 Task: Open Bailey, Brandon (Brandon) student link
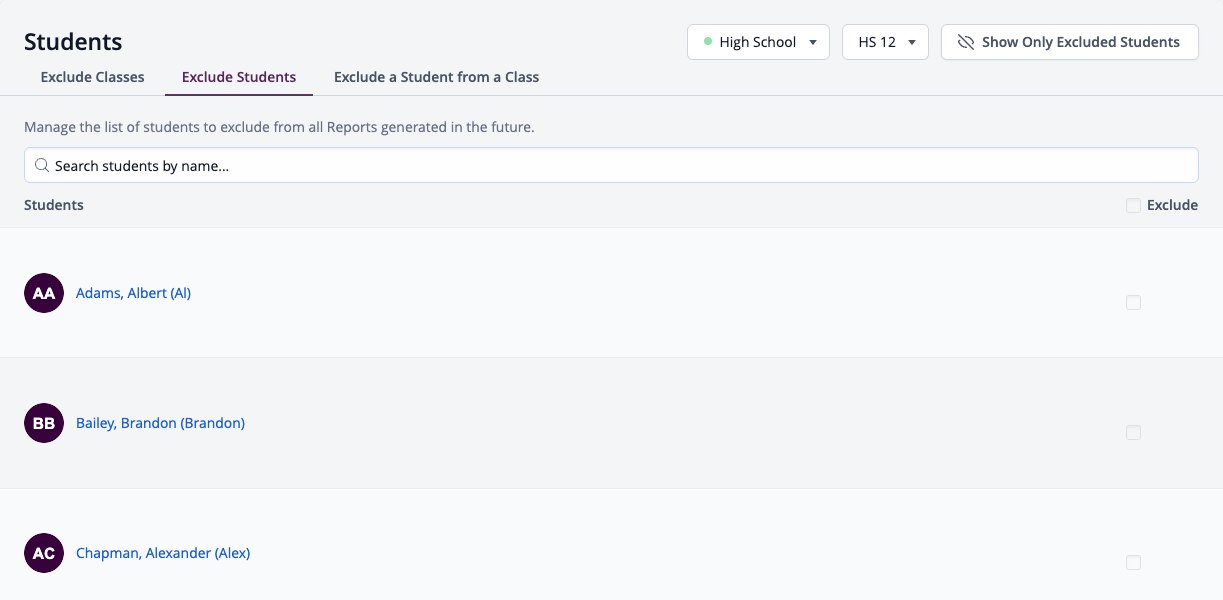[160, 423]
